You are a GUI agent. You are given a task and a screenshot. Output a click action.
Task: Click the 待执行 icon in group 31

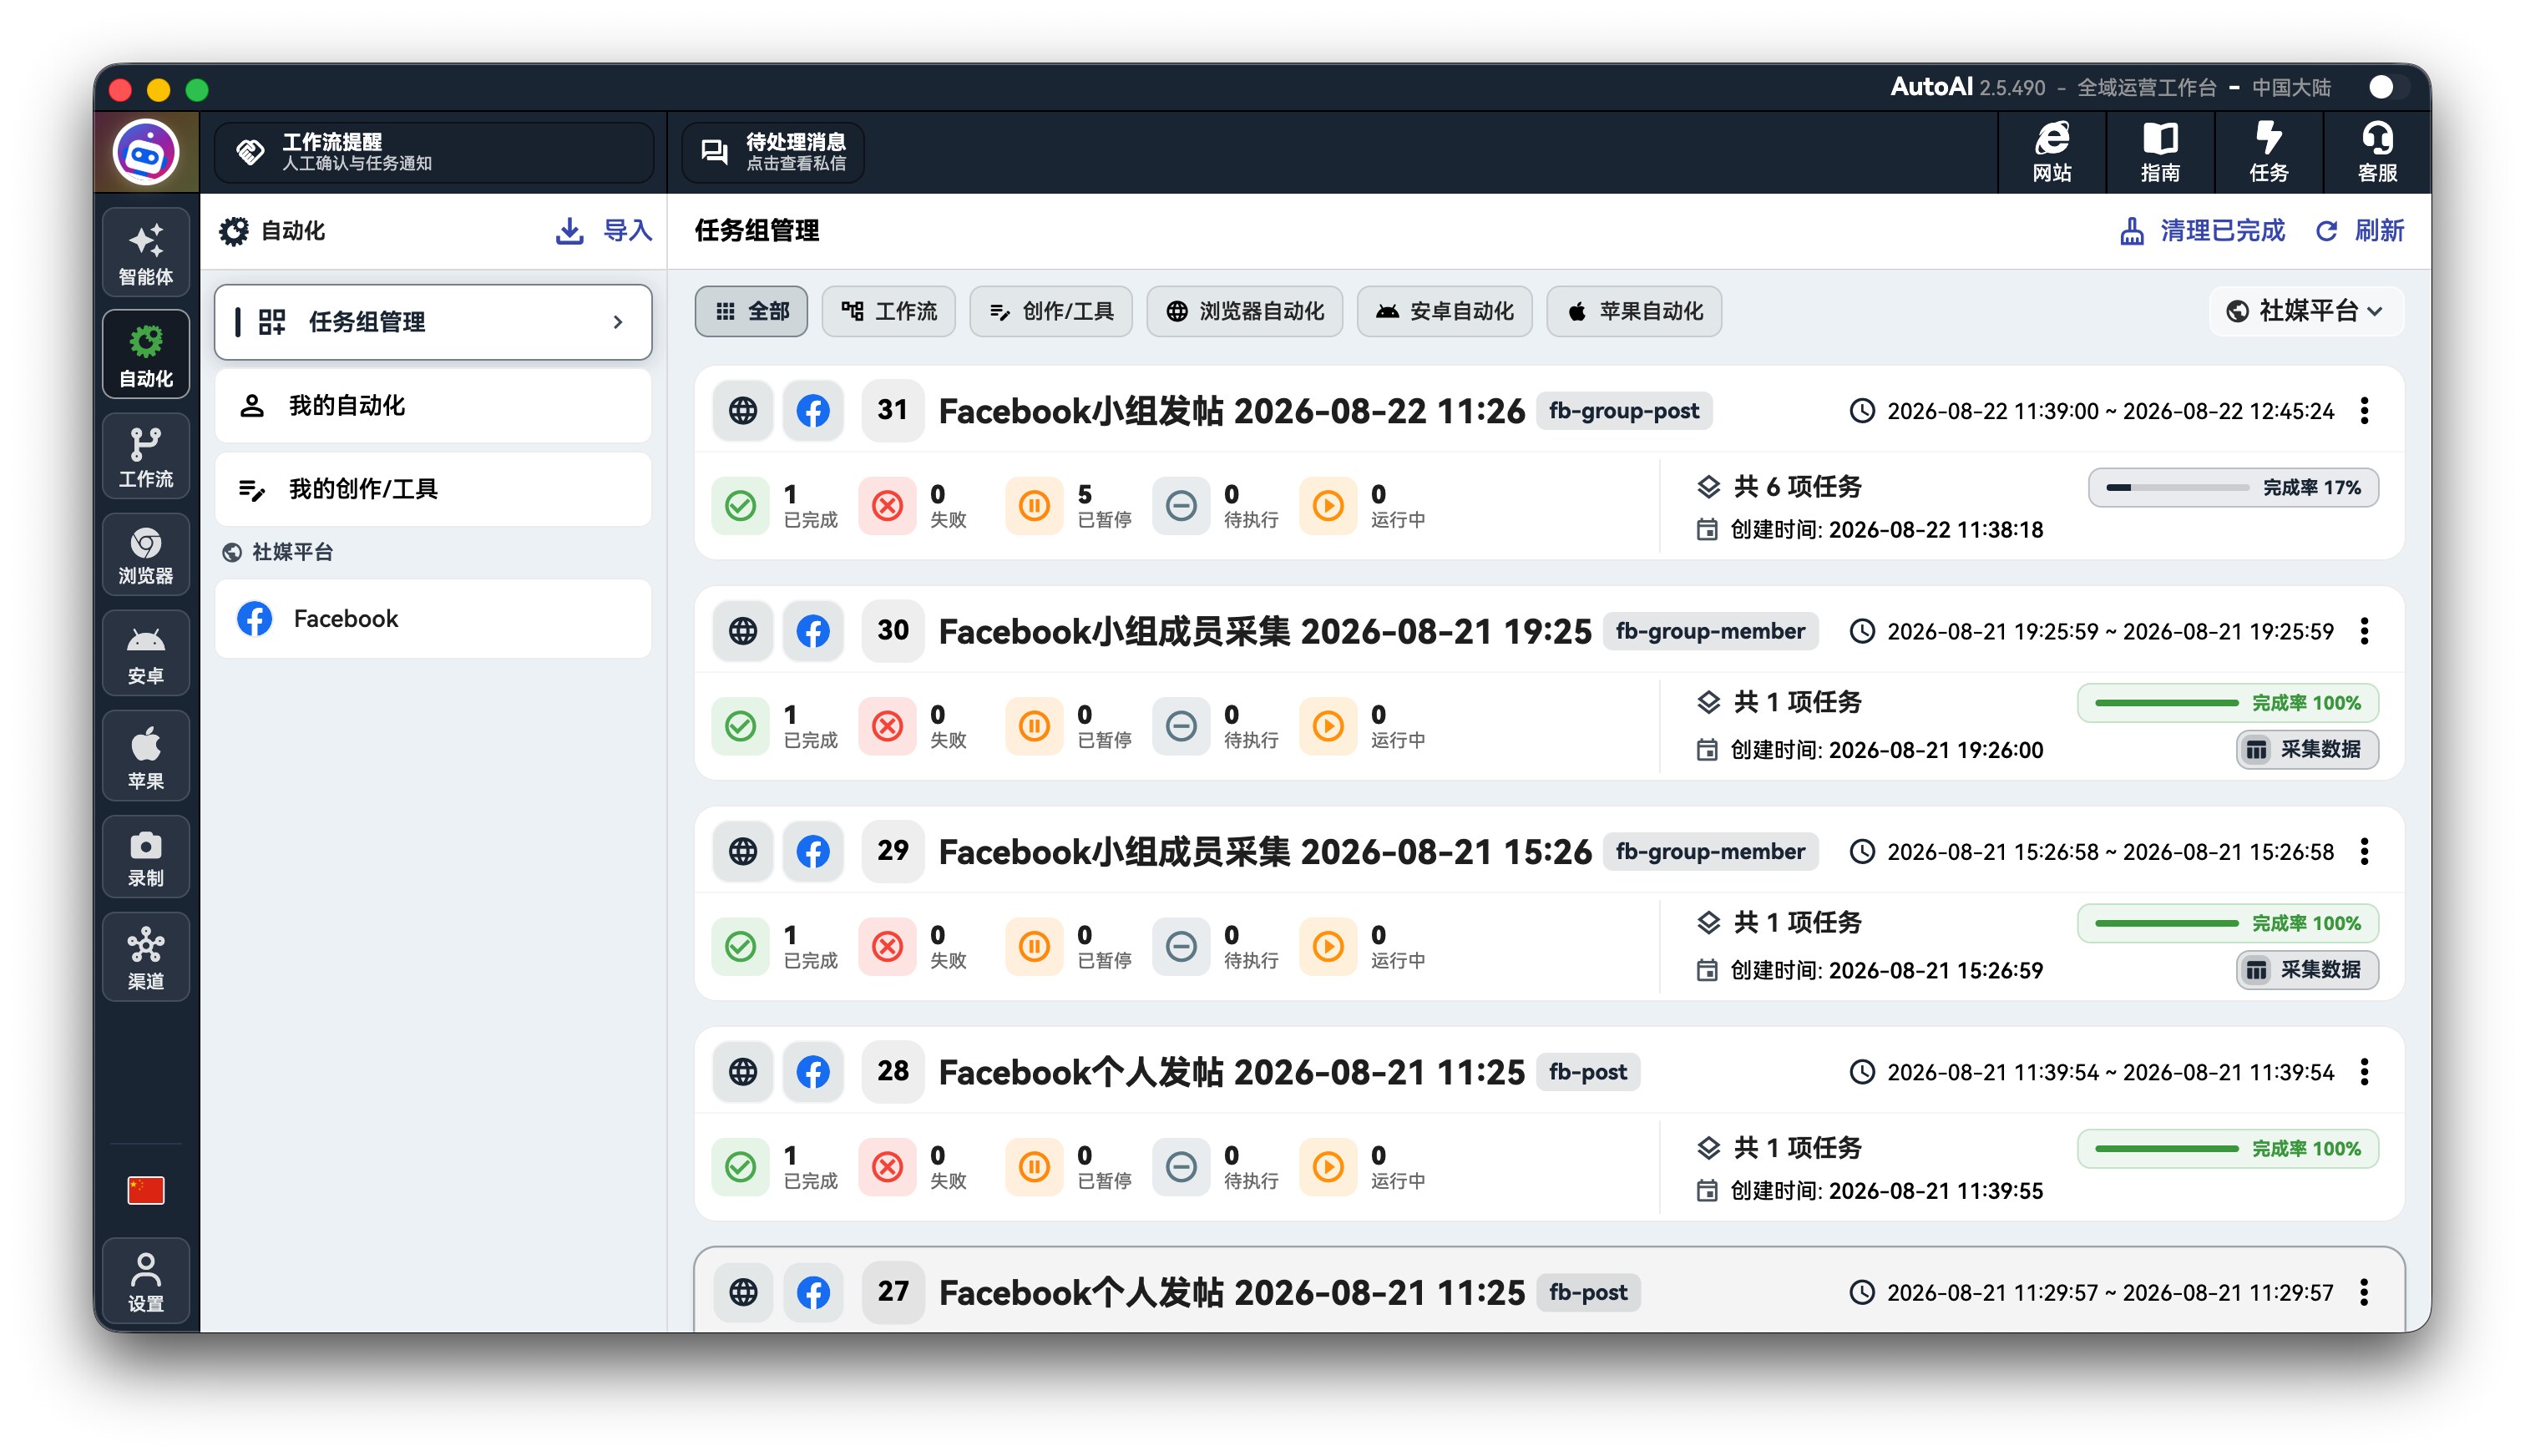[1181, 506]
